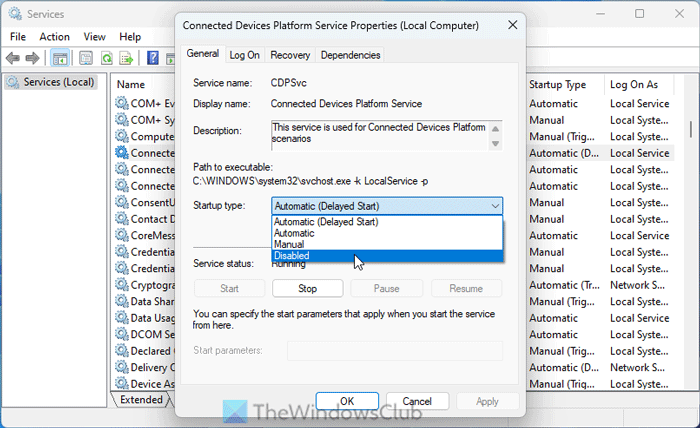Click service name value CDPSvc

point(288,83)
